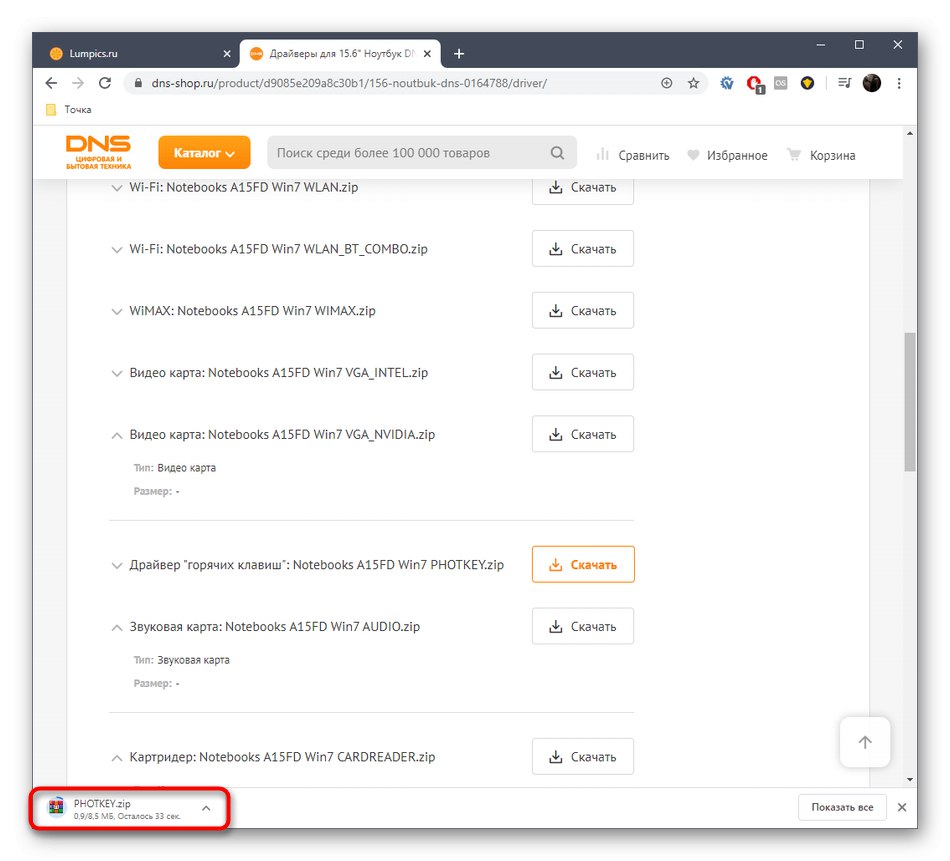Click the Точка bookmarks folder
This screenshot has width=950, height=861.
[x=68, y=110]
